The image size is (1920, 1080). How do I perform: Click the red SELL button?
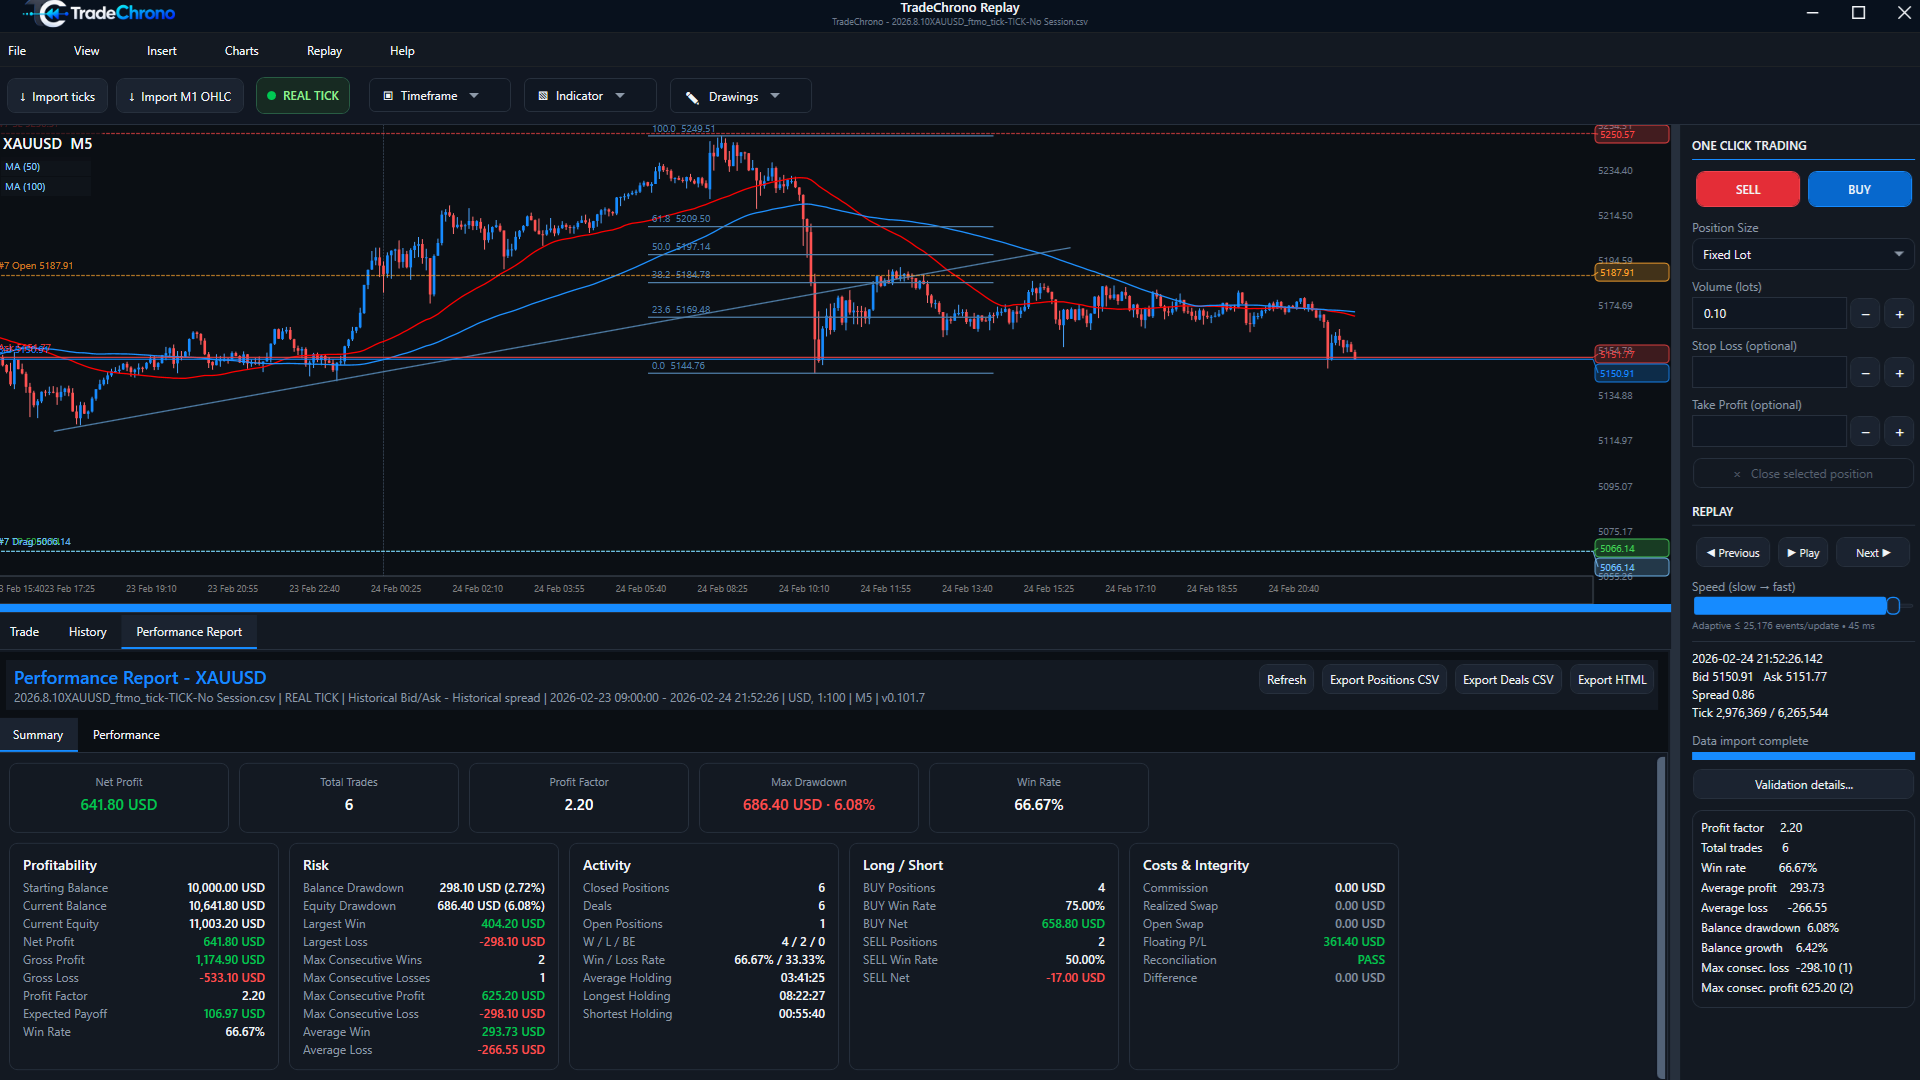[x=1747, y=189]
